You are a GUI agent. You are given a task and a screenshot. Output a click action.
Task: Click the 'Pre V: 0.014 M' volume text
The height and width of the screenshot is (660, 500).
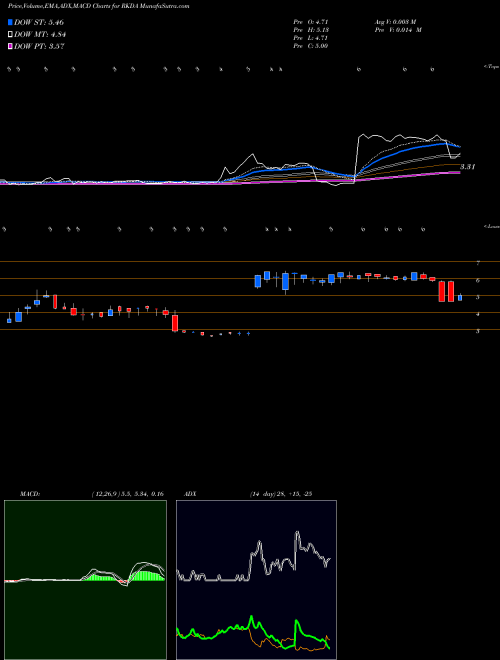(x=398, y=30)
